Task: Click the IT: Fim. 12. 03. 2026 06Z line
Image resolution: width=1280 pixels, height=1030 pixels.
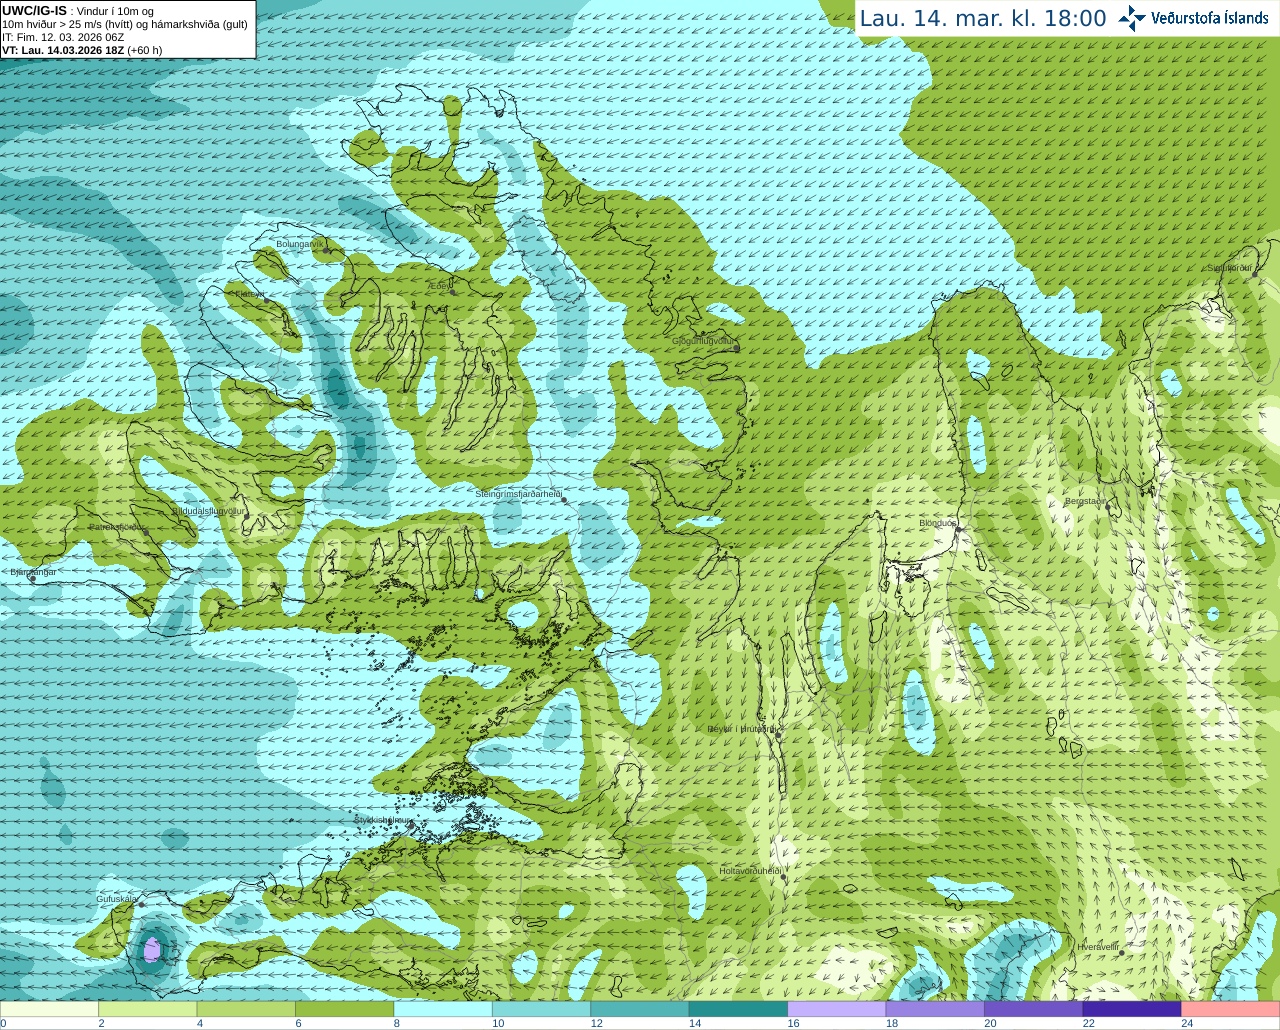Action: point(63,37)
